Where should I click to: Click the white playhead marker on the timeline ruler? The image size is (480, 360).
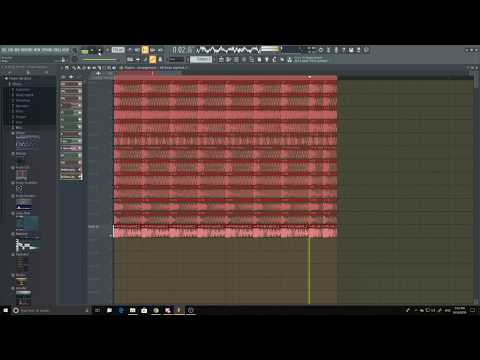(309, 77)
